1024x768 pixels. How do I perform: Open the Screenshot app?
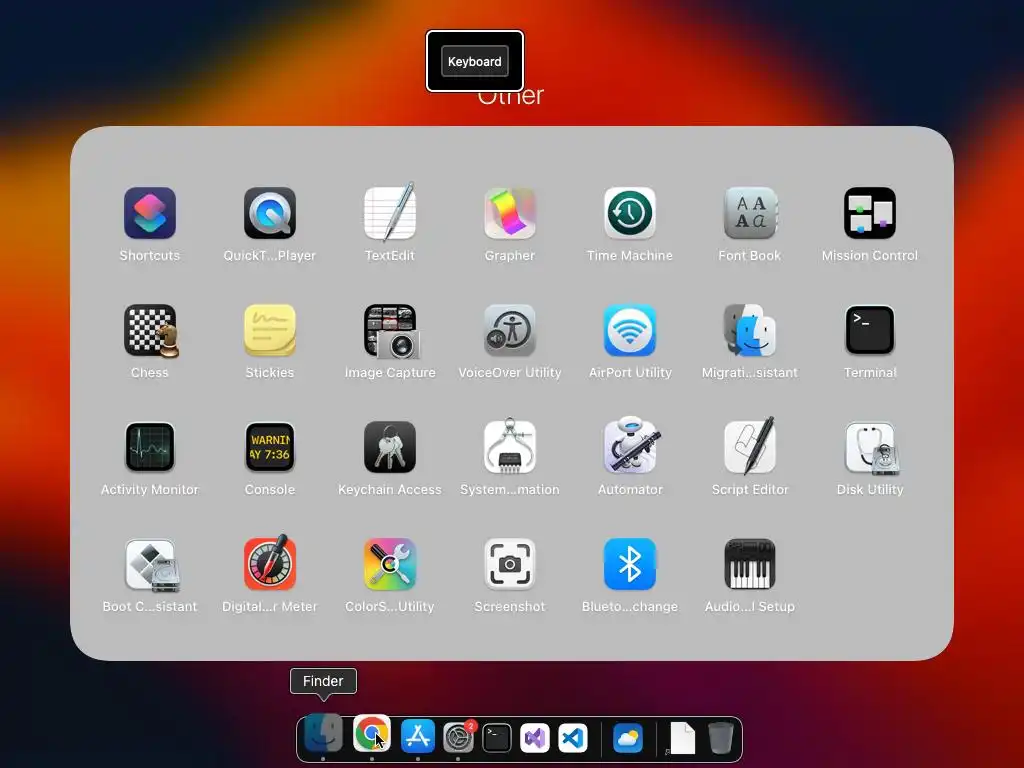point(510,564)
